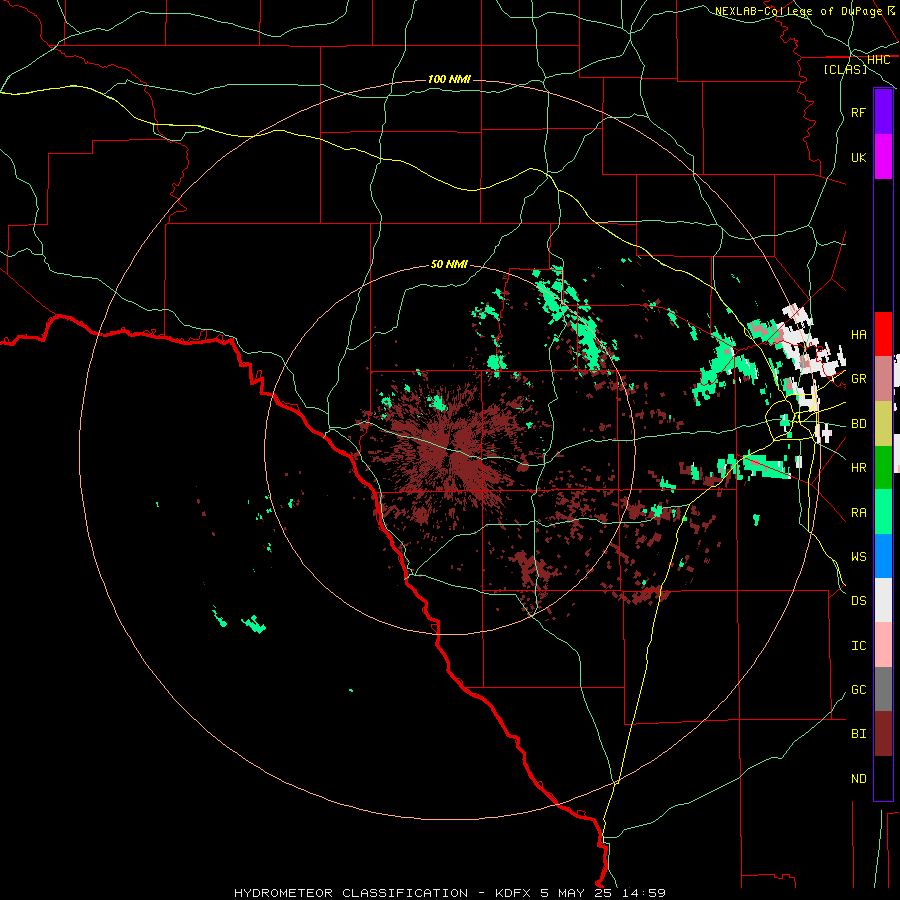Click the 50 NMI range ring label
The width and height of the screenshot is (900, 900).
pyautogui.click(x=449, y=264)
